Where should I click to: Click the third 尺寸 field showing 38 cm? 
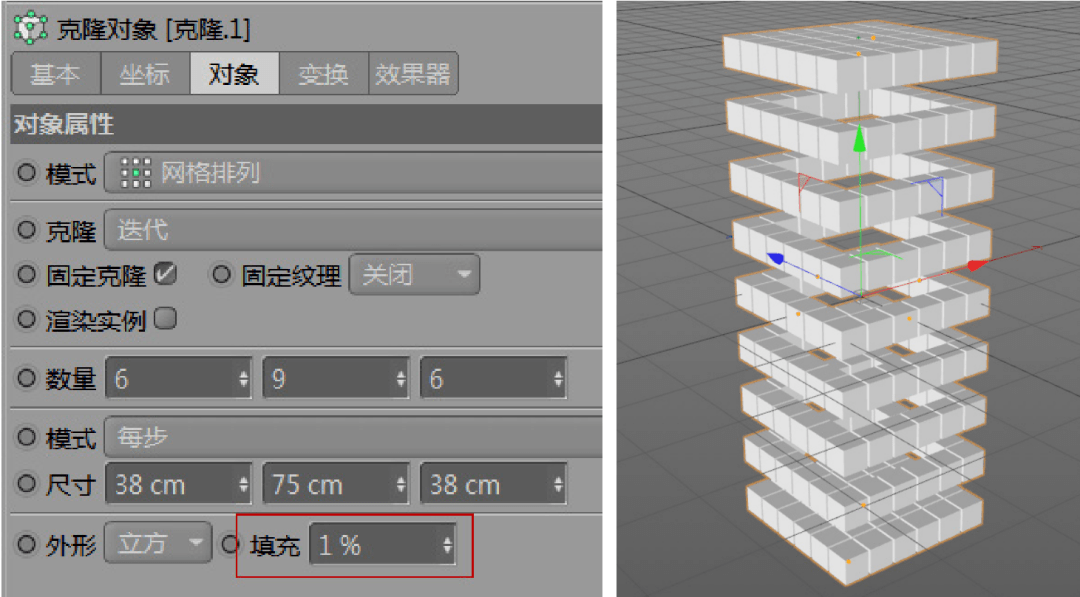click(493, 484)
